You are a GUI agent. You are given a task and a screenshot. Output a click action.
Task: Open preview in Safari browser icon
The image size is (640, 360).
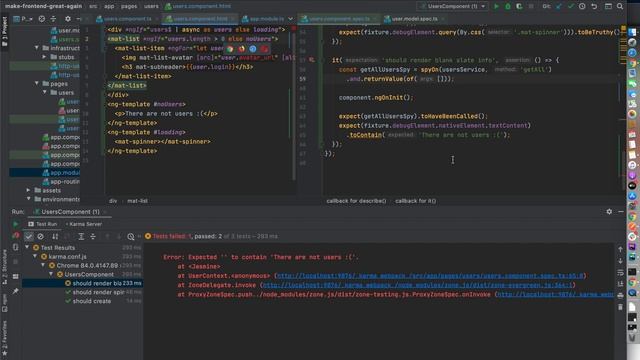coord(253,49)
